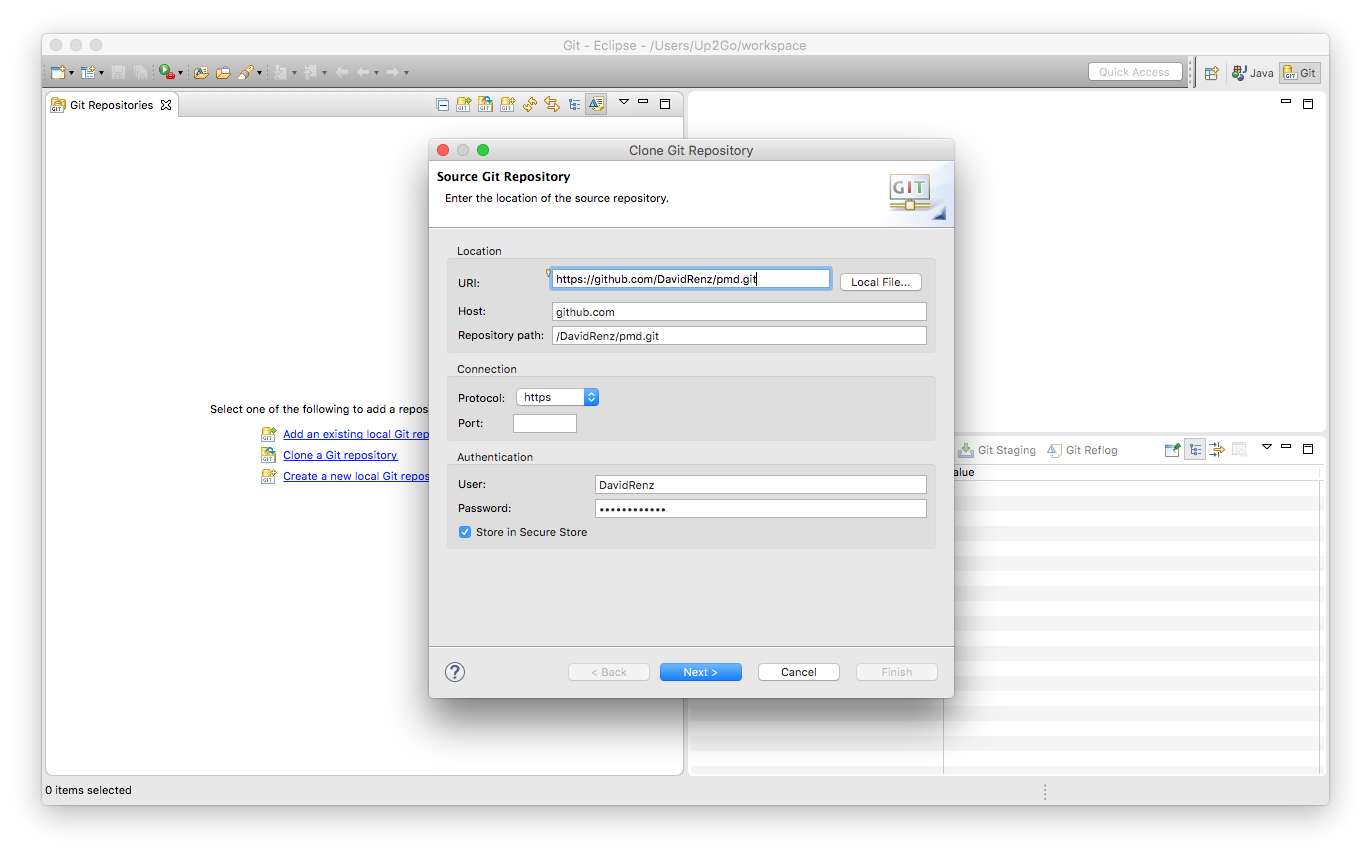Click the Help question mark icon
Screen dimensions: 1371x855
point(455,672)
